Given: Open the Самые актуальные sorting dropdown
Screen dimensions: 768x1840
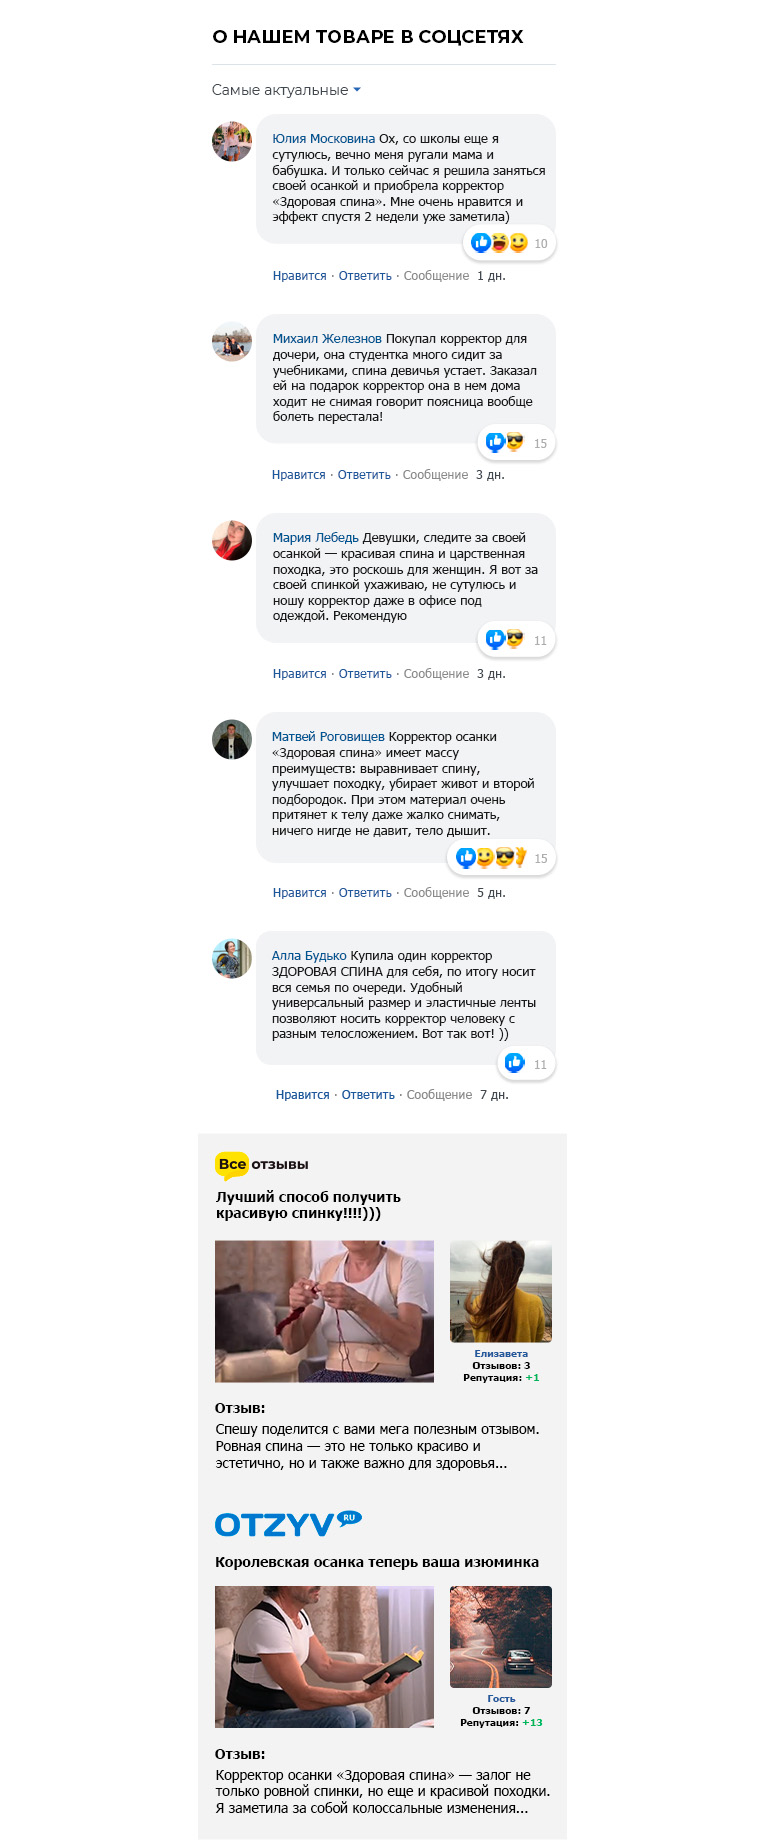Looking at the screenshot, I should pos(286,90).
